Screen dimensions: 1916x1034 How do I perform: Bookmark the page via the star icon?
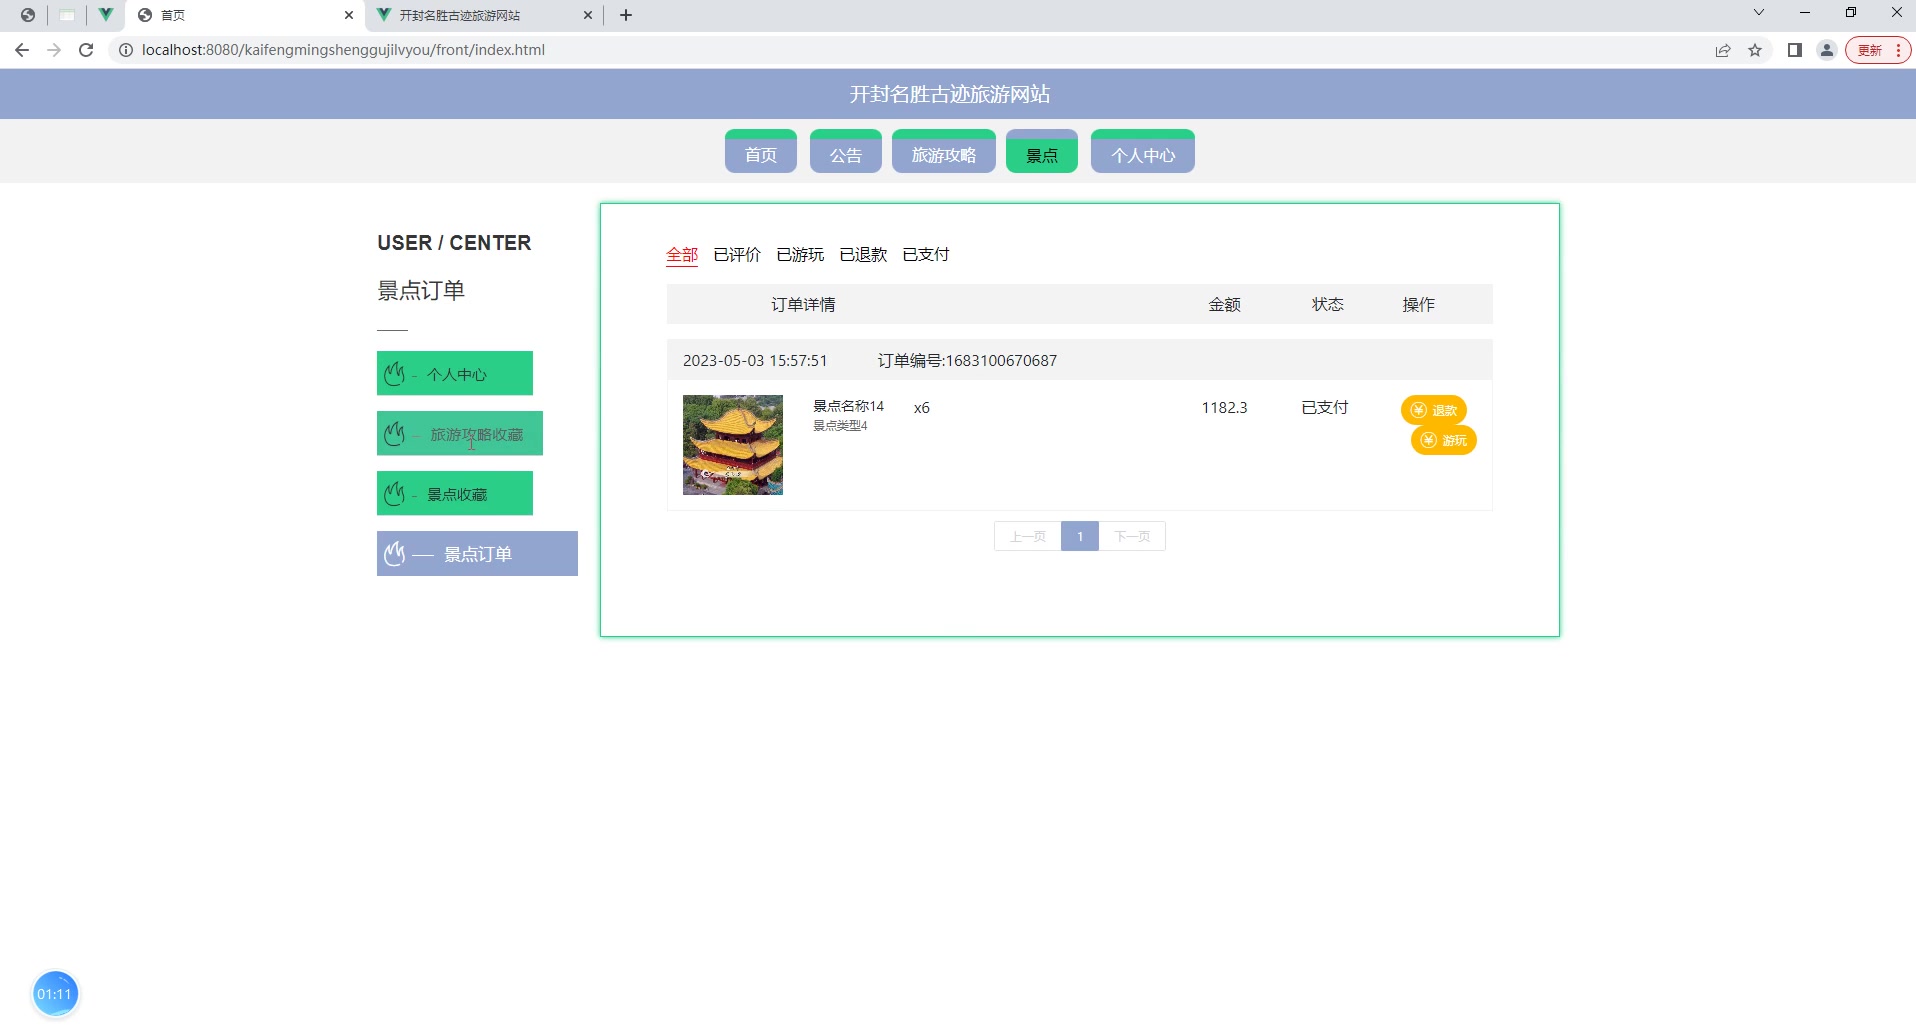click(x=1756, y=49)
